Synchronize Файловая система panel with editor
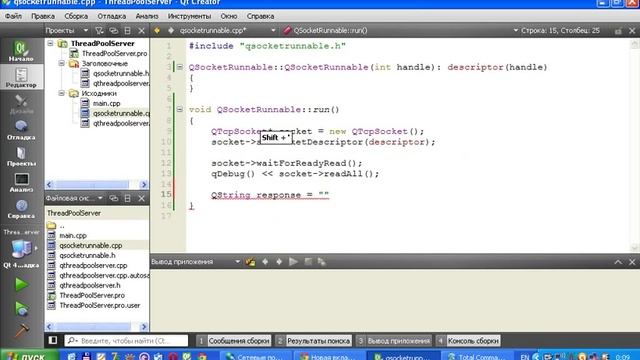 pos(113,198)
